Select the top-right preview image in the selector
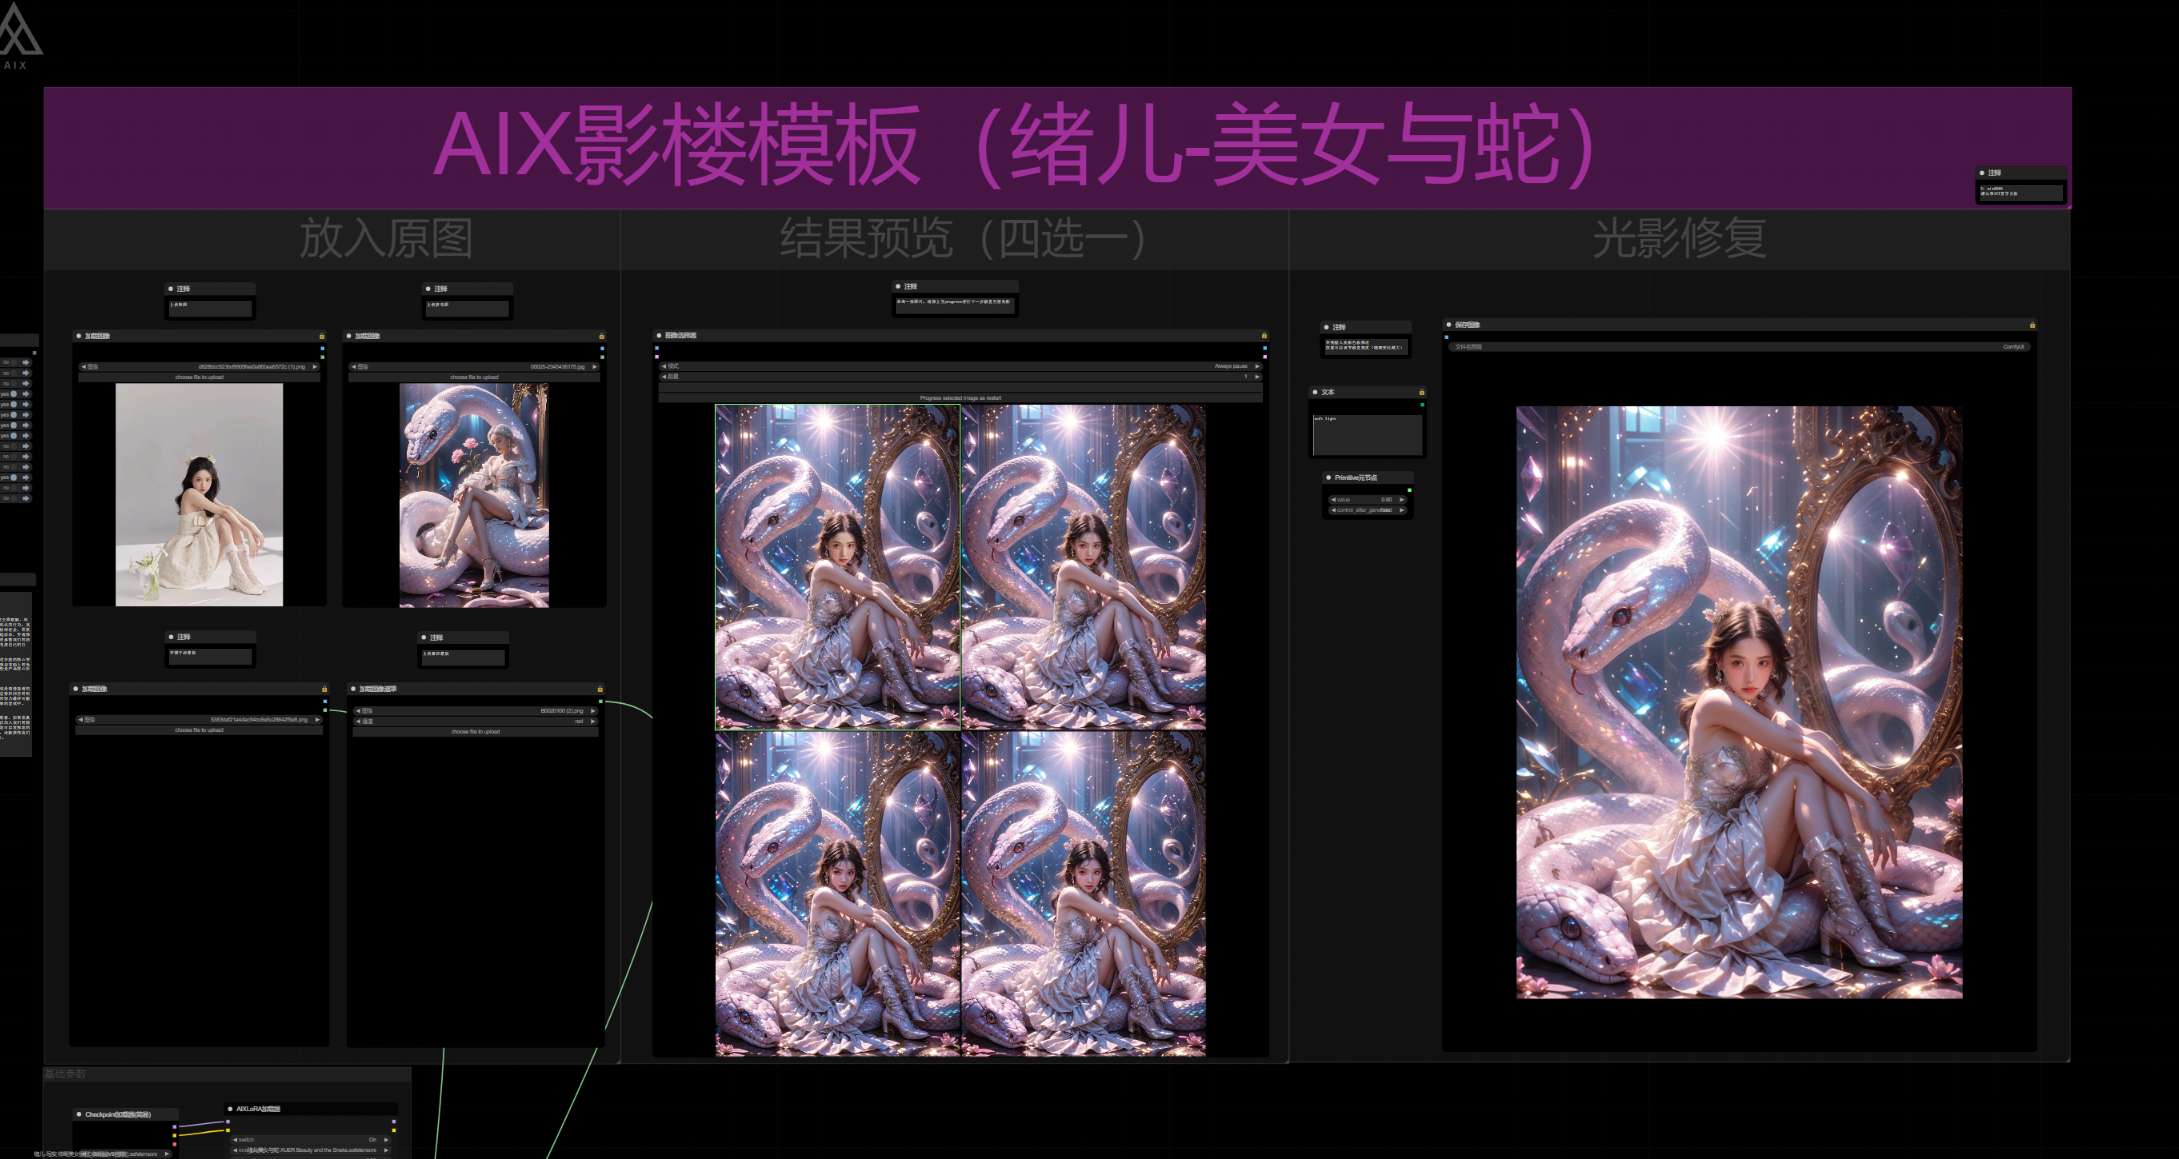 (x=1083, y=567)
